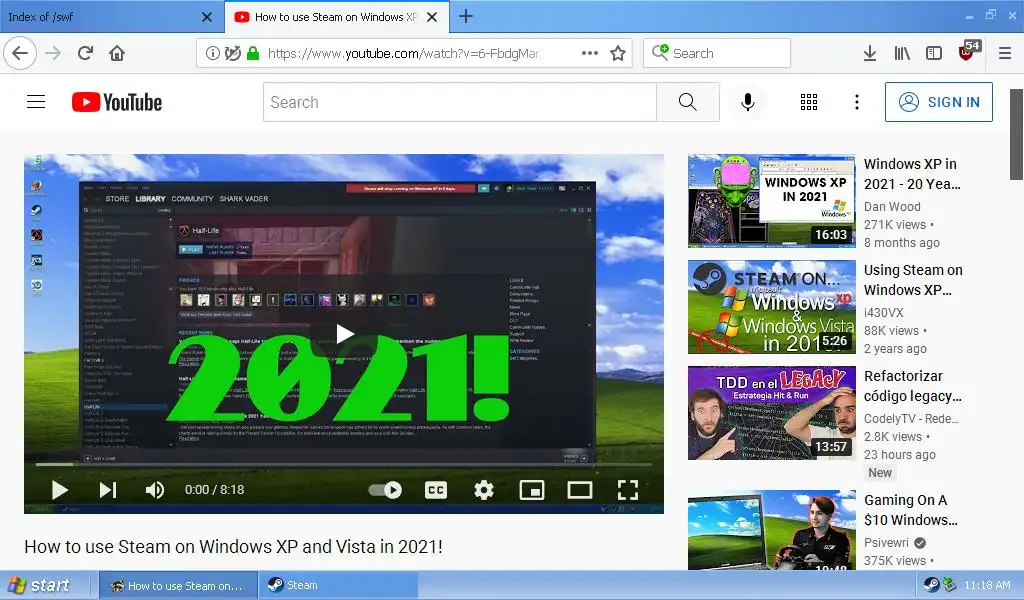Enter fullscreen video mode
This screenshot has height=600, width=1024.
click(x=628, y=490)
